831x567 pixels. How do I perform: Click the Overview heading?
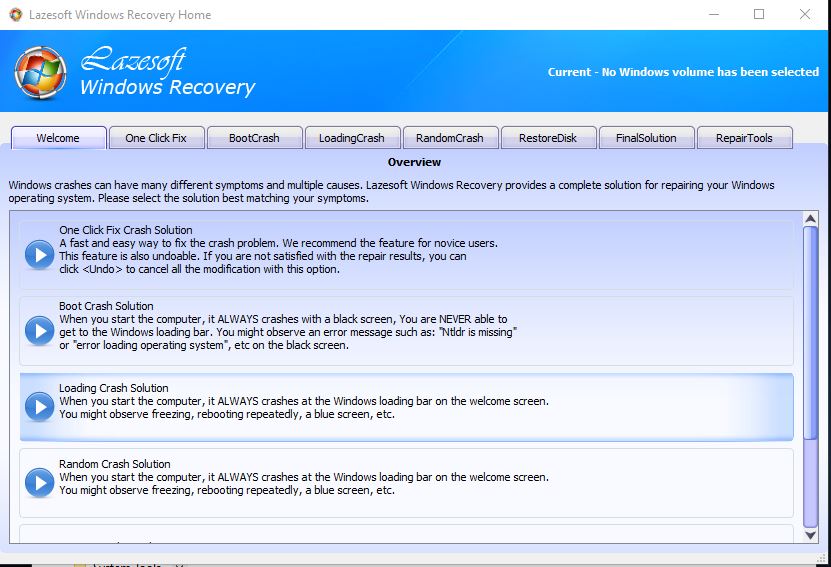pyautogui.click(x=414, y=162)
